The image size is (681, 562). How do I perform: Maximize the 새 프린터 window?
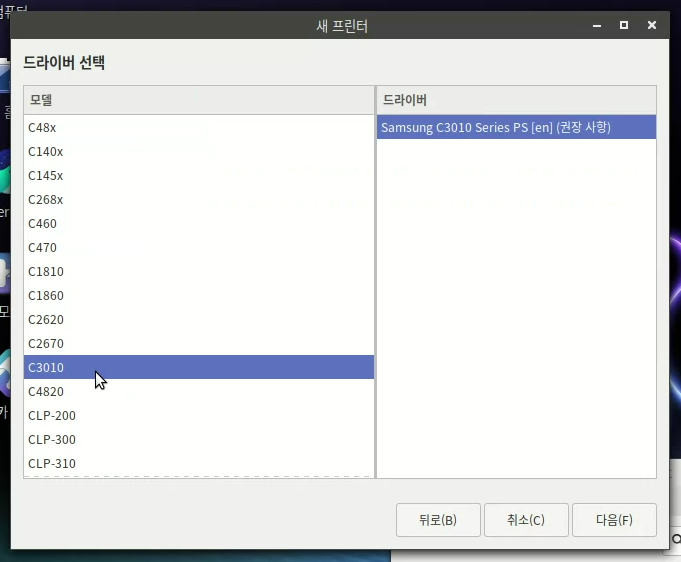tap(624, 25)
